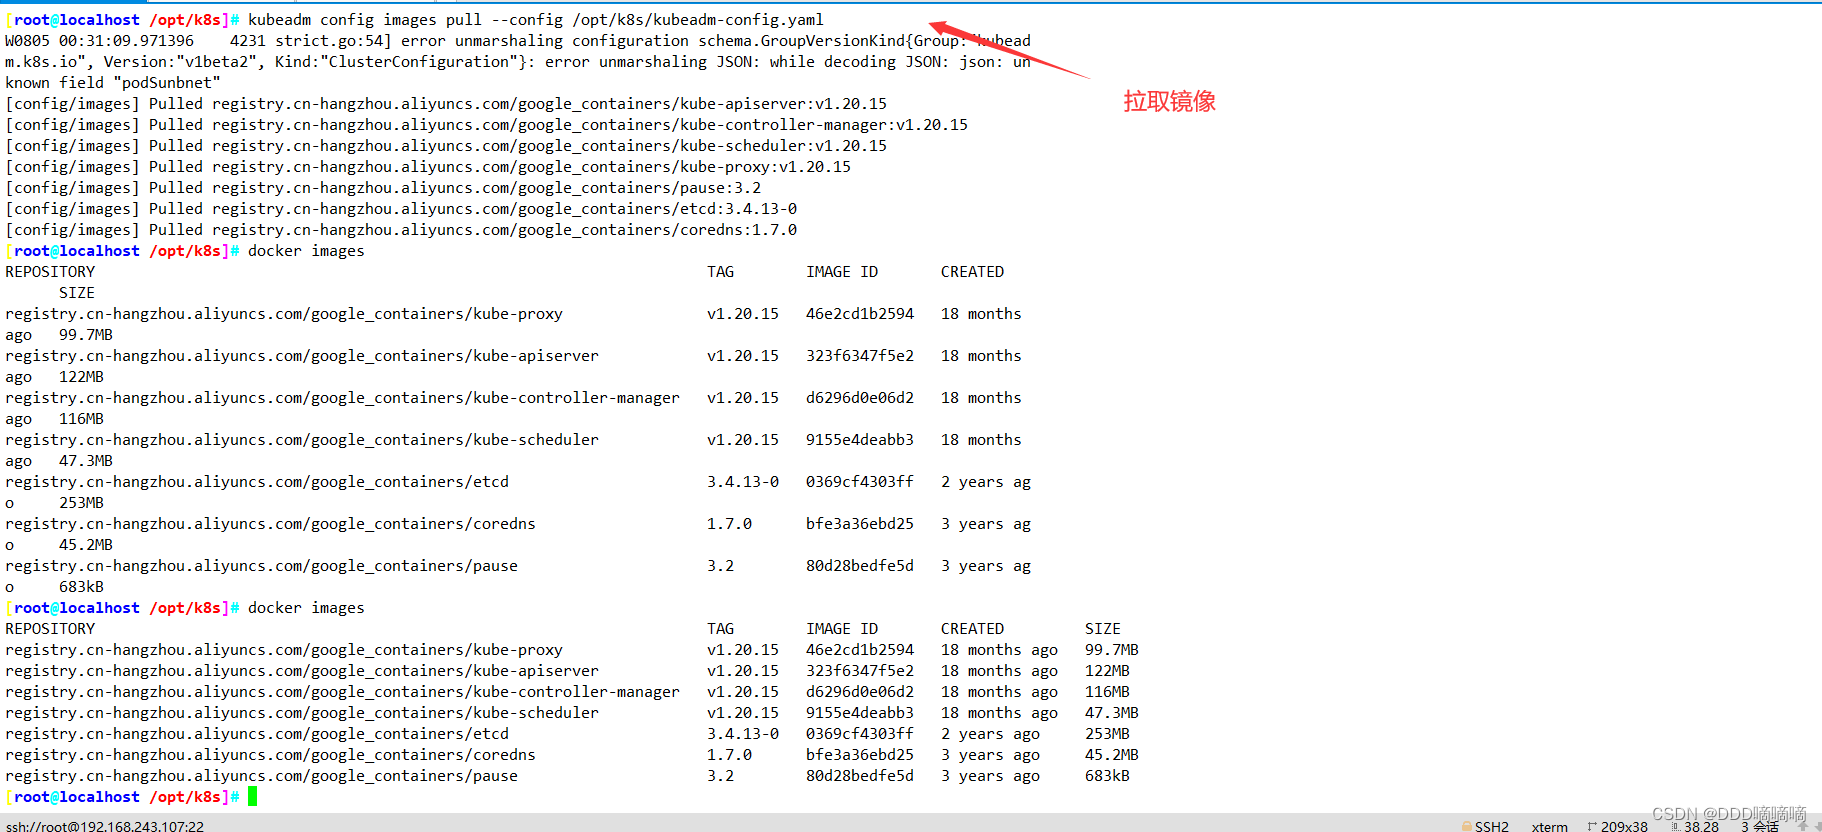Click the second docker images command
This screenshot has height=832, width=1822.
click(306, 607)
